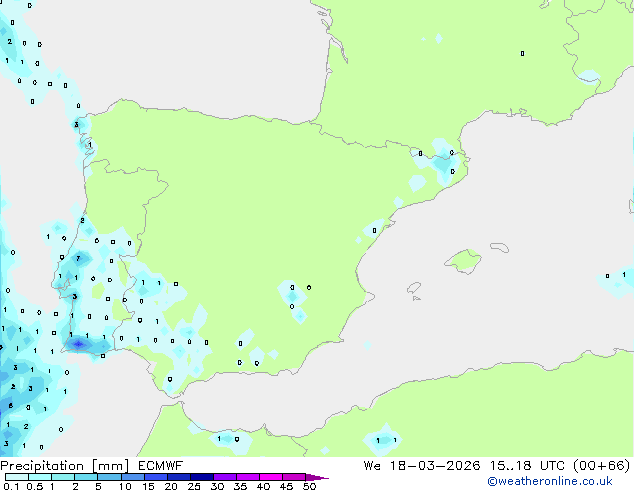Screen dimensions: 634x490
Task: Click the precipitation value 7 in Portugal
Action: [77, 258]
